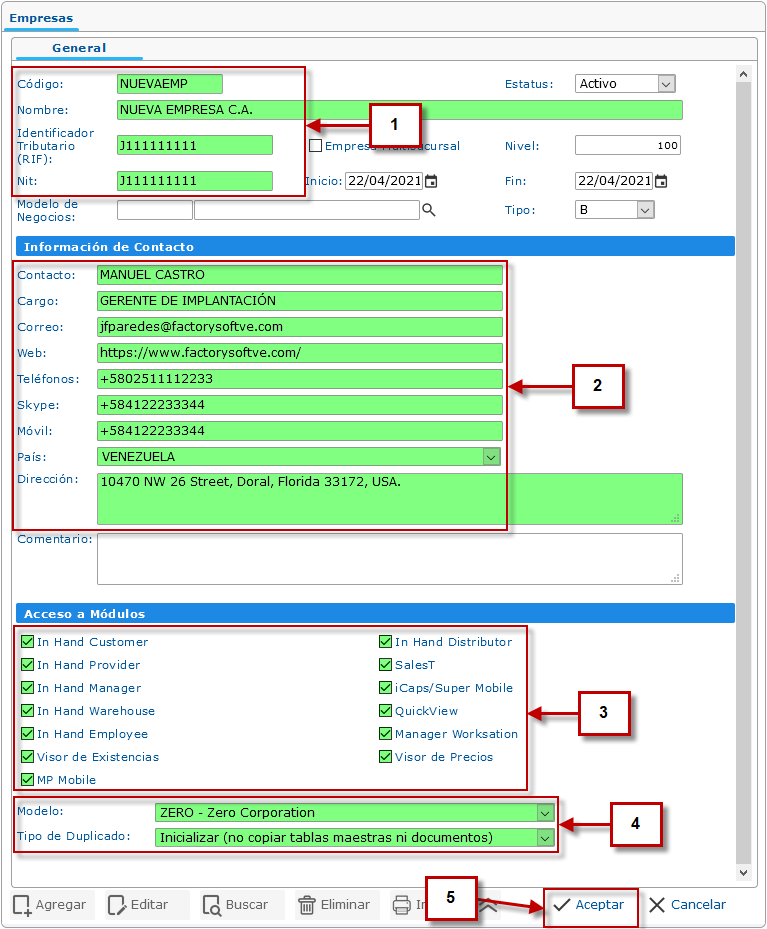767x929 pixels.
Task: Click the Skype input field
Action: click(x=300, y=405)
